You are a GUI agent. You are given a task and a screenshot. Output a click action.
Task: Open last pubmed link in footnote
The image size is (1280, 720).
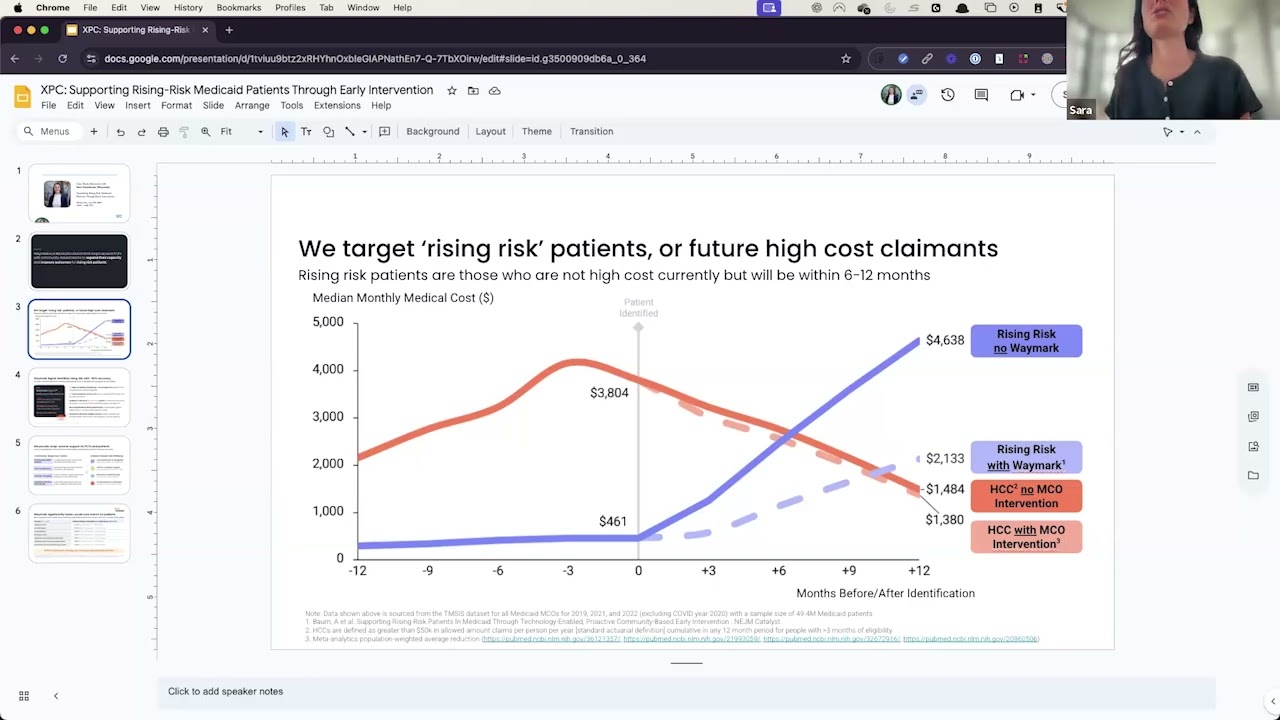pyautogui.click(x=971, y=639)
